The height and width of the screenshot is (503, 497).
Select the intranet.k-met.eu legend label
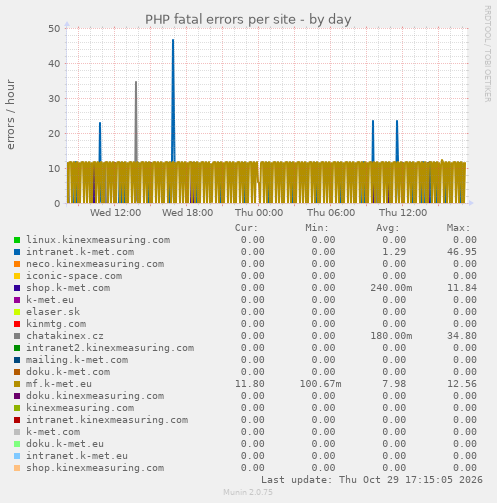tap(77, 456)
